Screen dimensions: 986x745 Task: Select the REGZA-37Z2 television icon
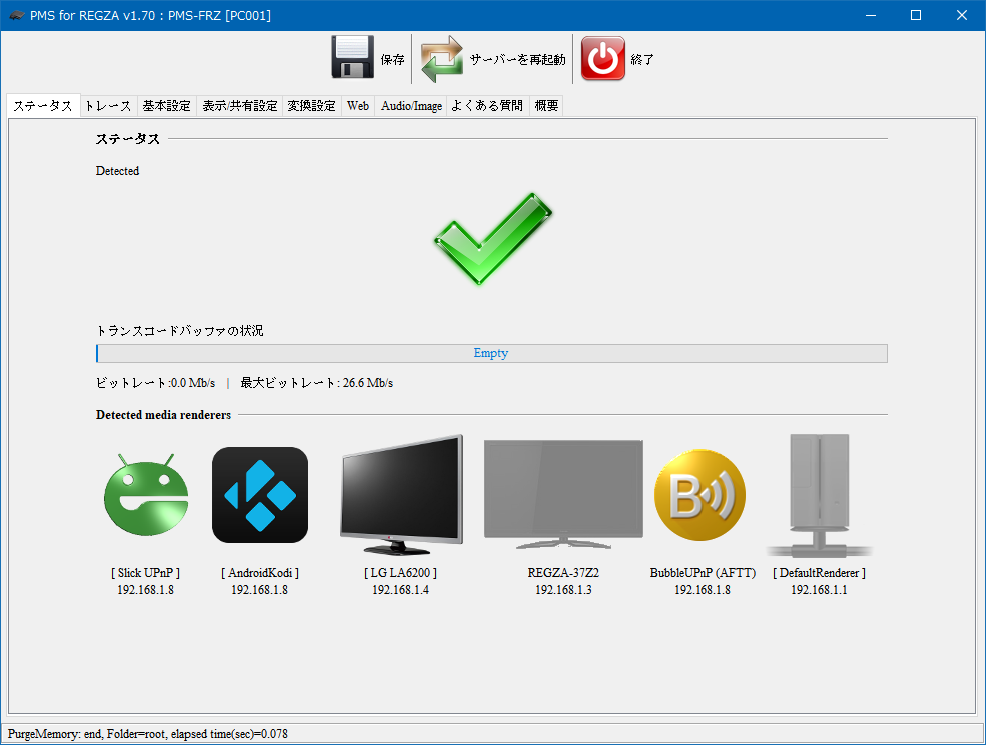pos(562,494)
